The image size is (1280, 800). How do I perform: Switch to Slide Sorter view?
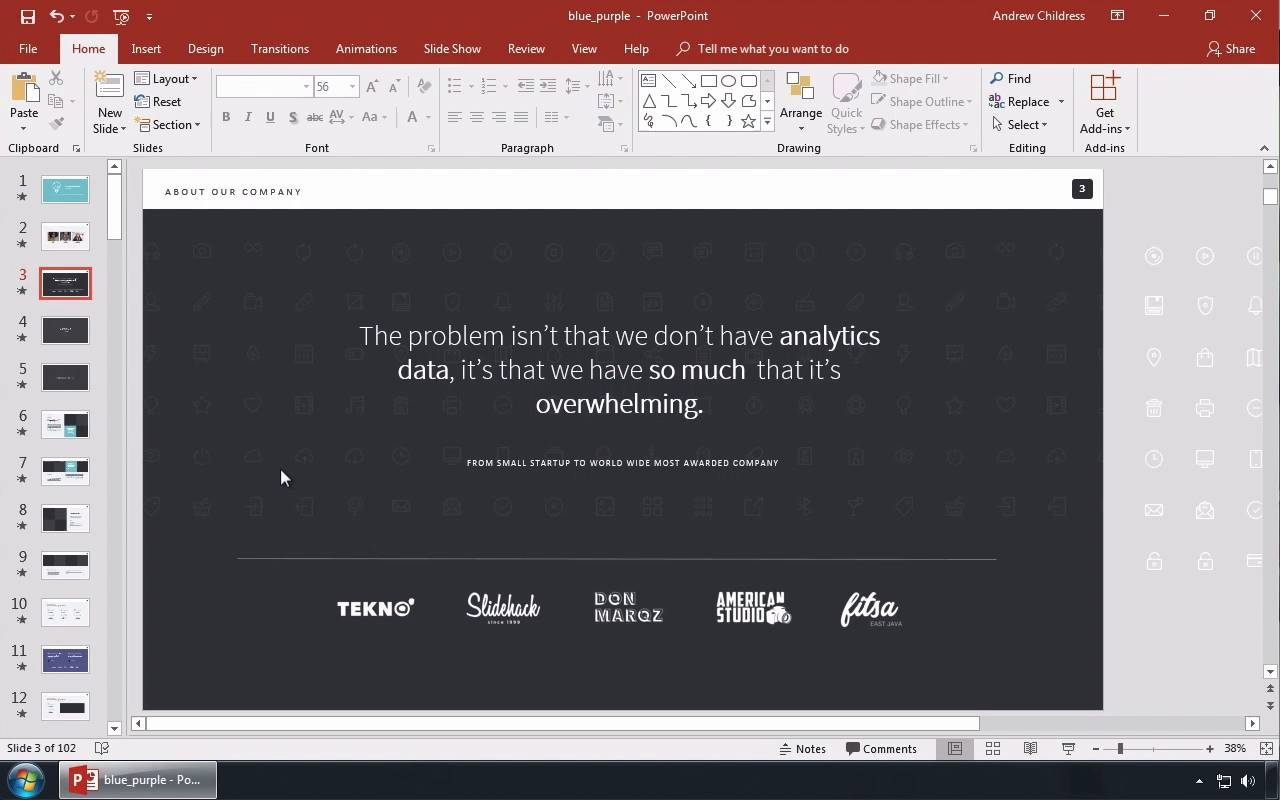click(x=993, y=749)
